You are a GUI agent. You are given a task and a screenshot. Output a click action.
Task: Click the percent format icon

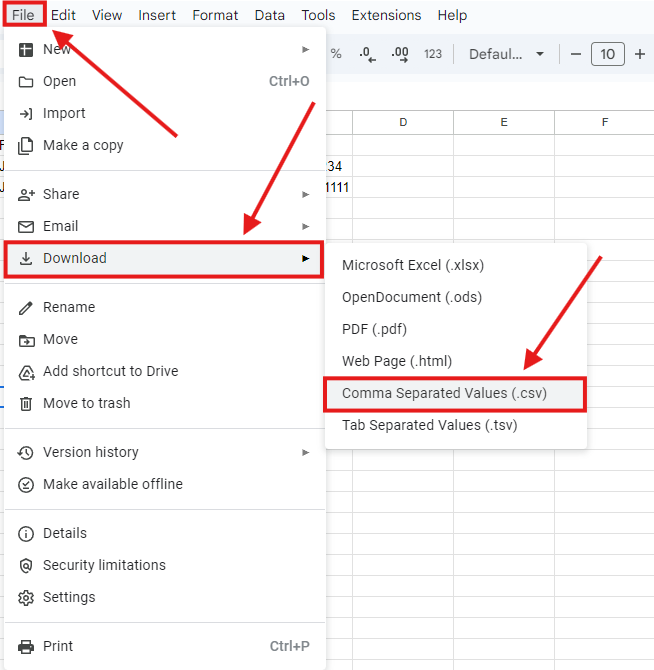(336, 54)
